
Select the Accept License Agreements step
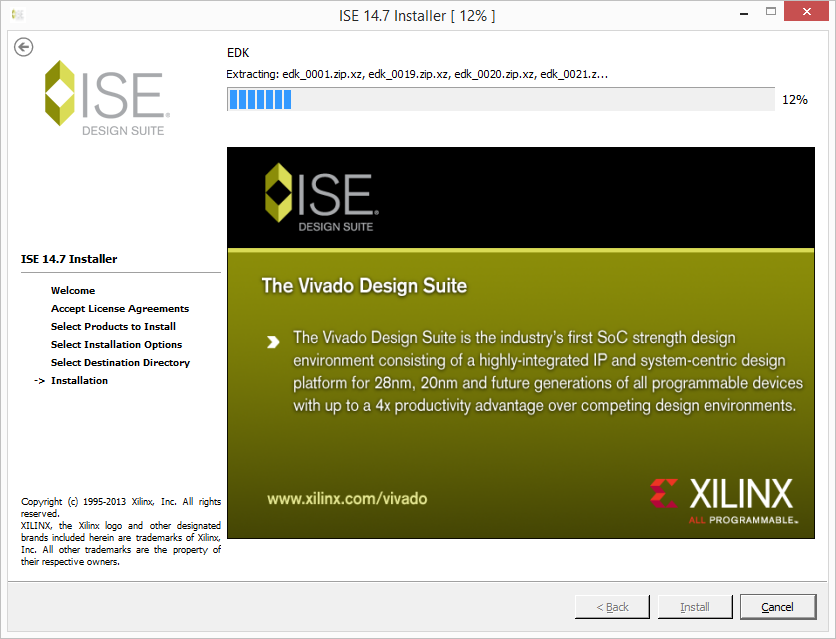point(120,309)
